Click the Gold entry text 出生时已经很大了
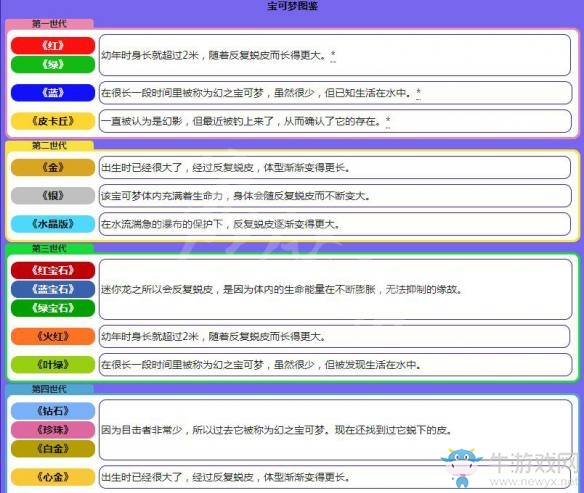Image resolution: width=584 pixels, height=493 pixels. tap(142, 168)
